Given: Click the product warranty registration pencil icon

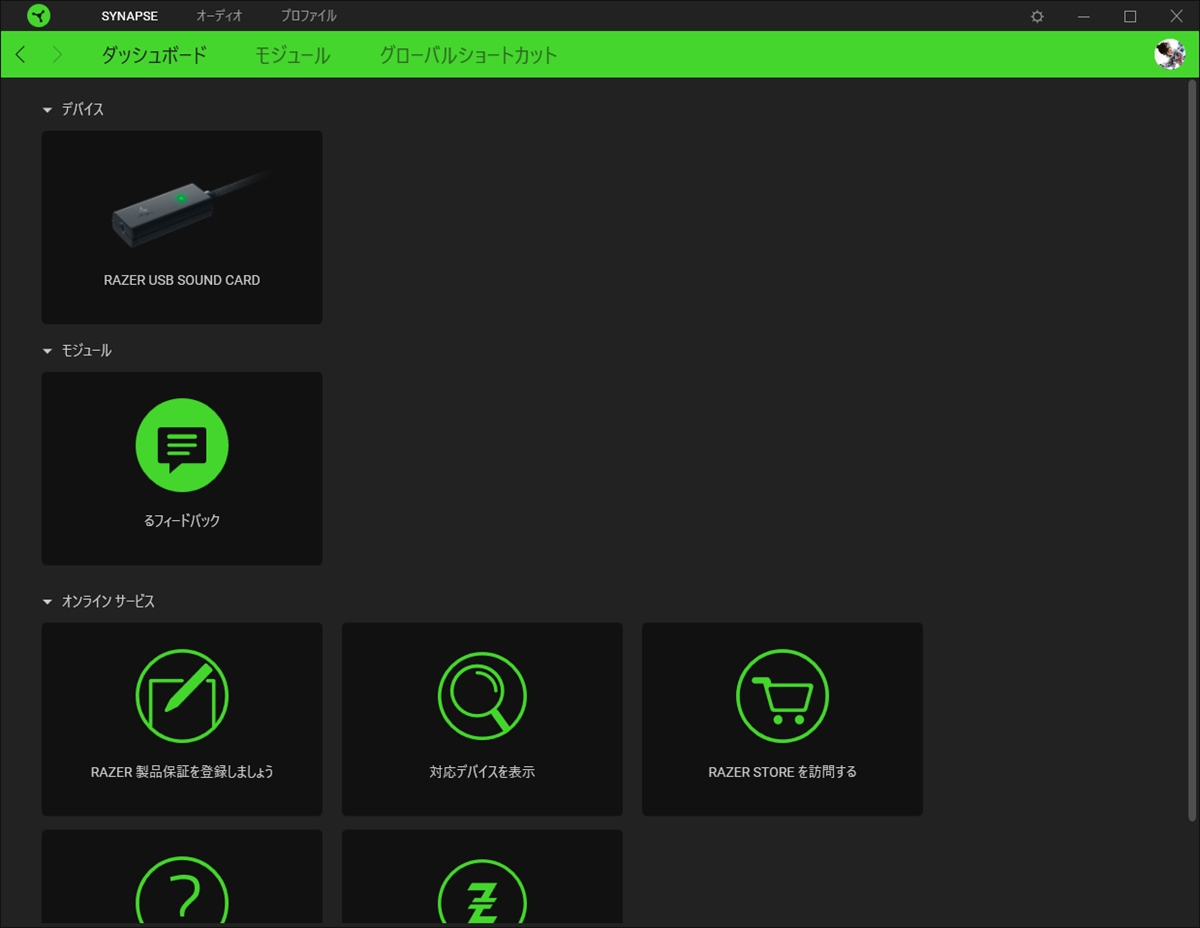Looking at the screenshot, I should point(182,696).
